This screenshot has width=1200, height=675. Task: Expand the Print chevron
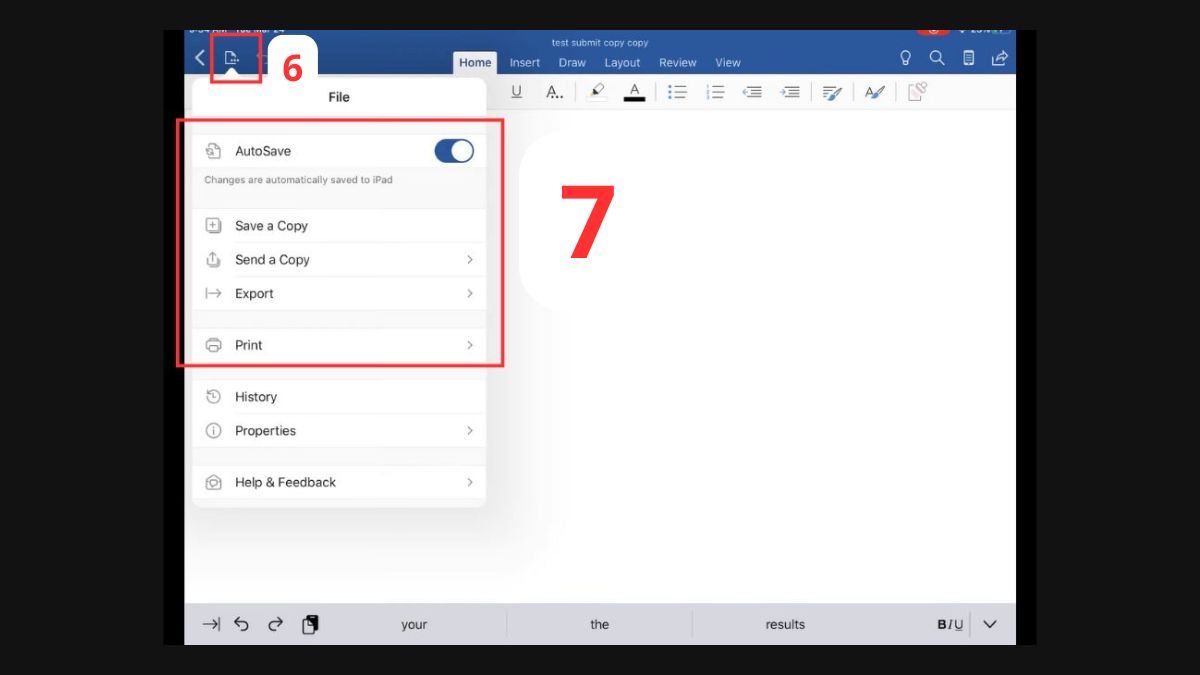point(469,345)
